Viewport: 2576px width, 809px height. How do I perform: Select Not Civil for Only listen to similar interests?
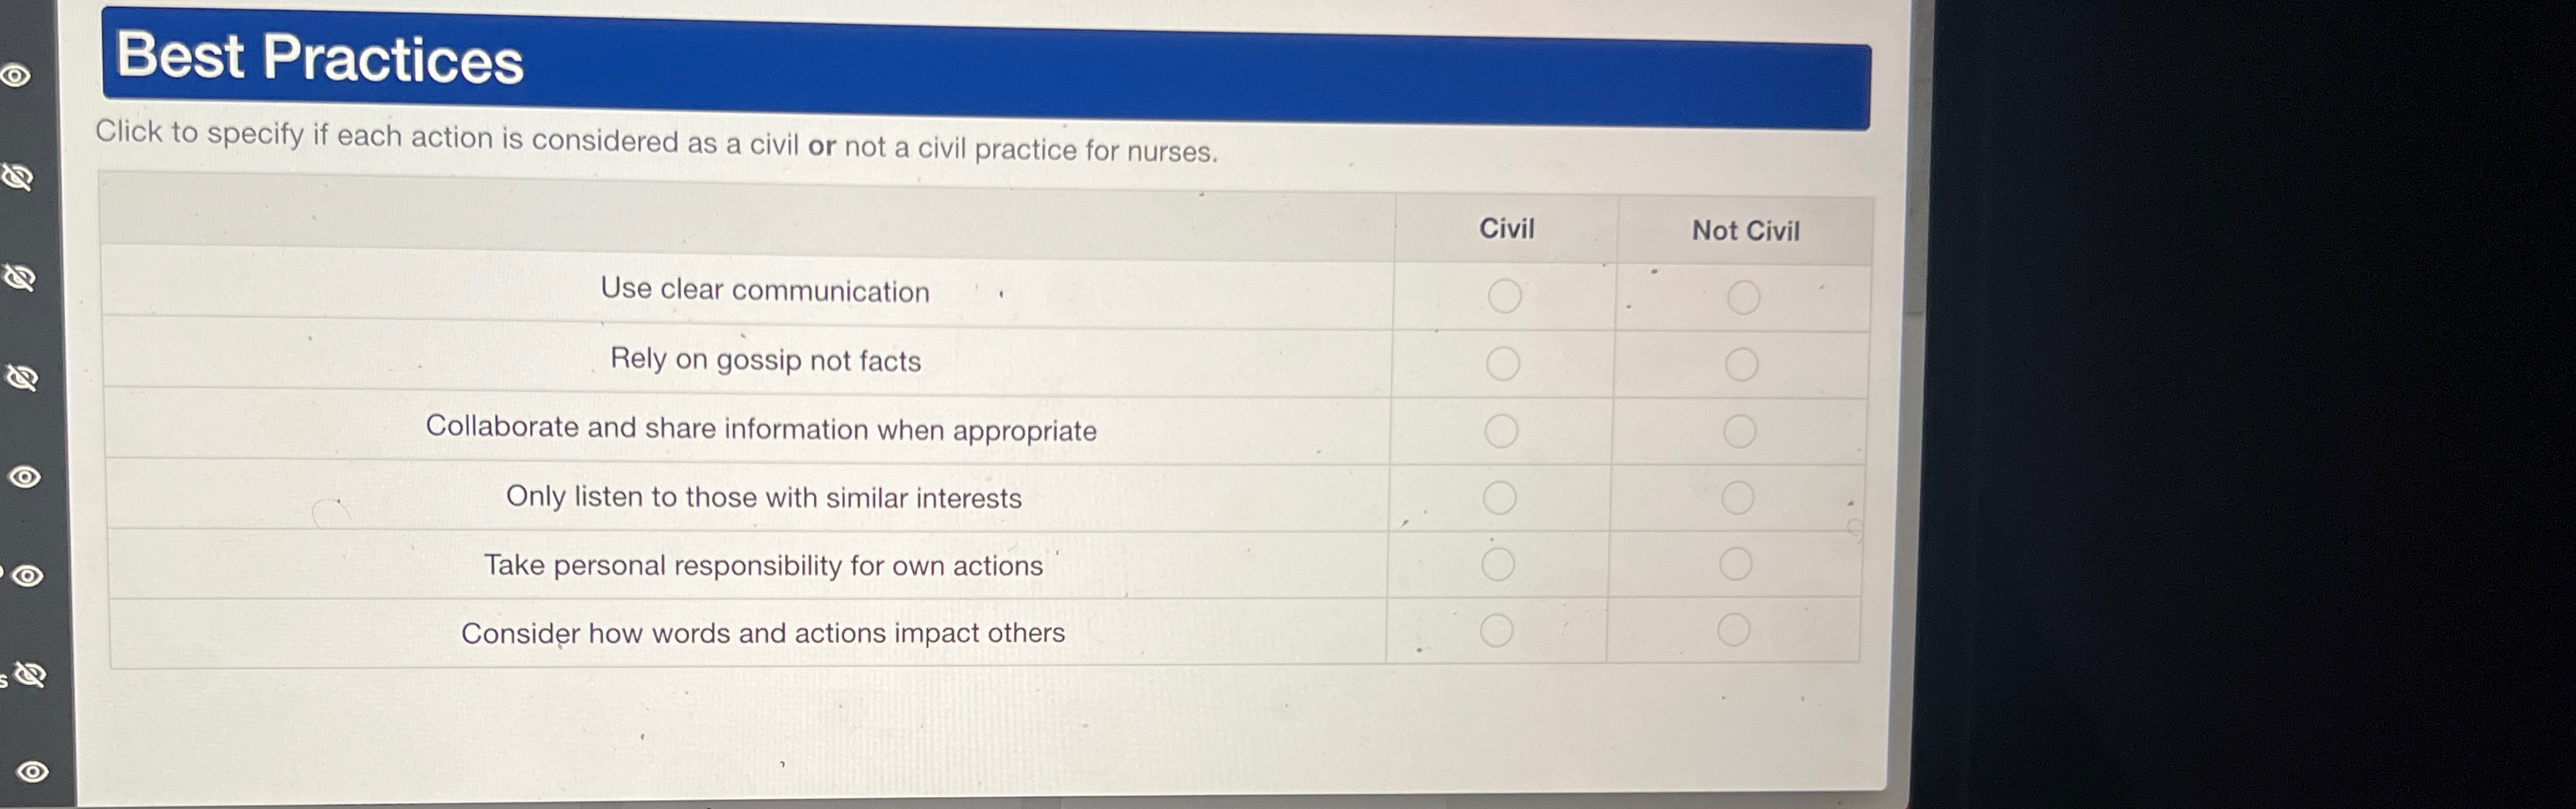click(x=1738, y=499)
